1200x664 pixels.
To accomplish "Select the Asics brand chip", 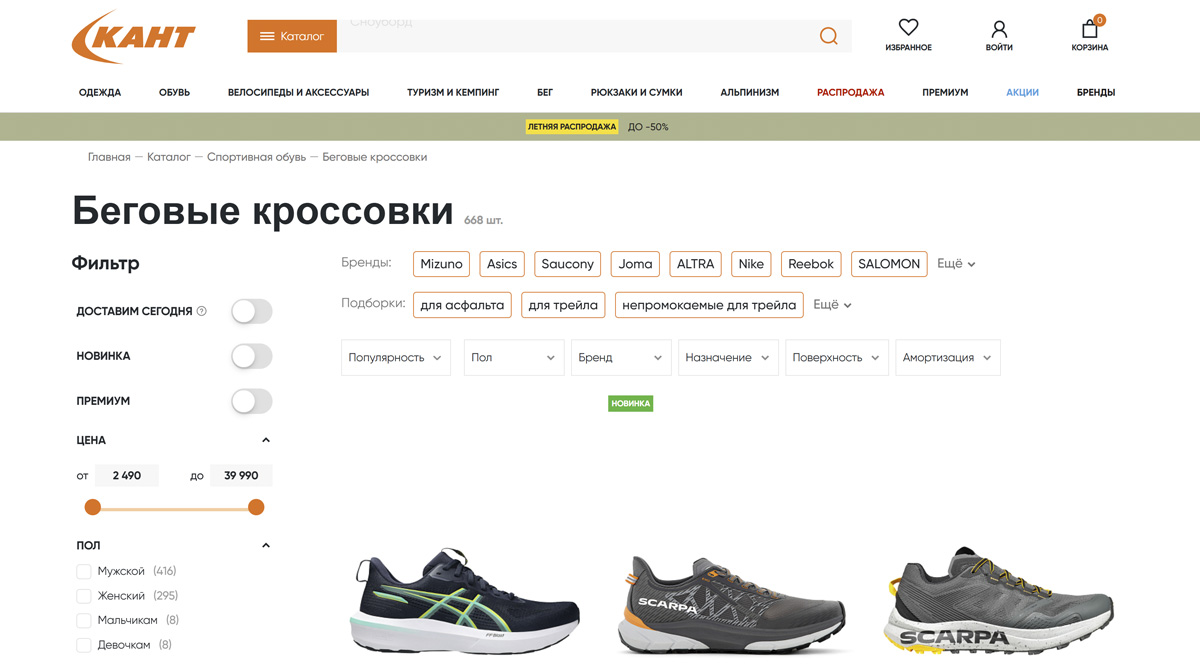I will (502, 264).
